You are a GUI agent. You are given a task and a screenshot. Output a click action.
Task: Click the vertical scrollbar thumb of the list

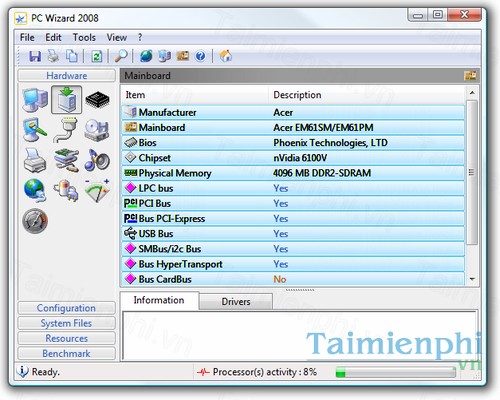pyautogui.click(x=472, y=172)
